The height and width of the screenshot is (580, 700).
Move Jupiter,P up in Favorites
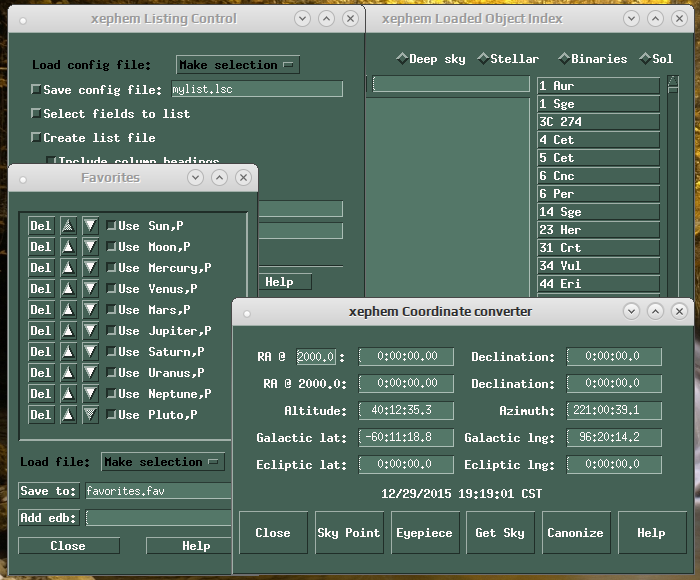tap(68, 330)
